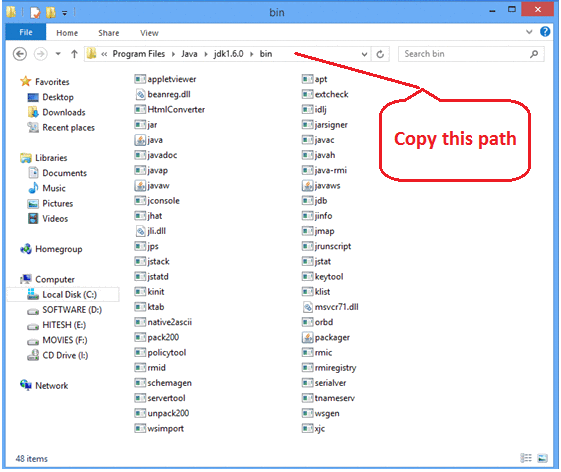Click jdk1.6.0 in the address breadcrumb
Viewport: 561px width, 472px height.
(228, 54)
